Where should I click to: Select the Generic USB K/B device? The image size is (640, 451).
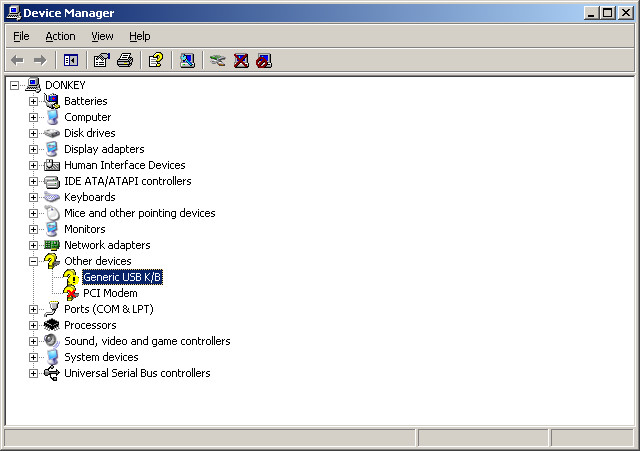point(122,277)
